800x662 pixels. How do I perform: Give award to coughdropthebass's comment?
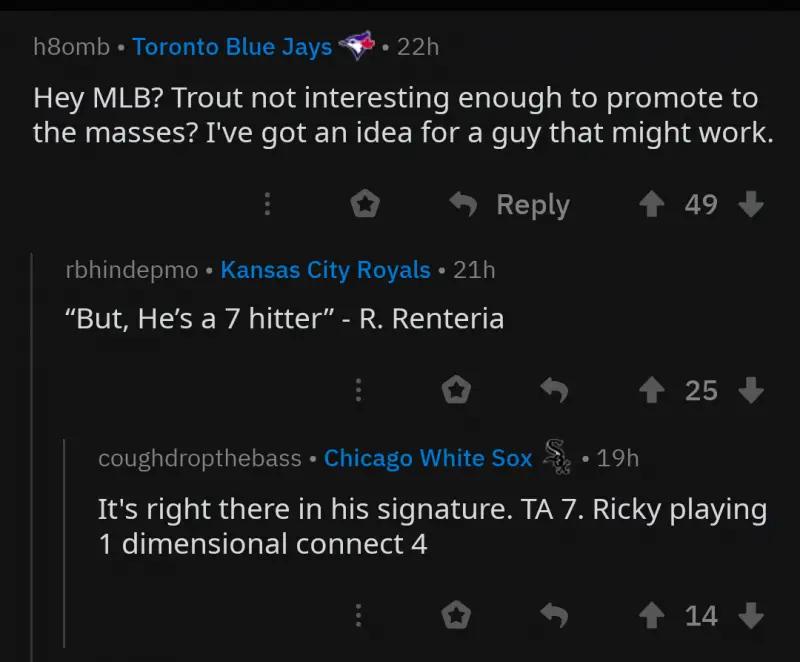pyautogui.click(x=456, y=615)
